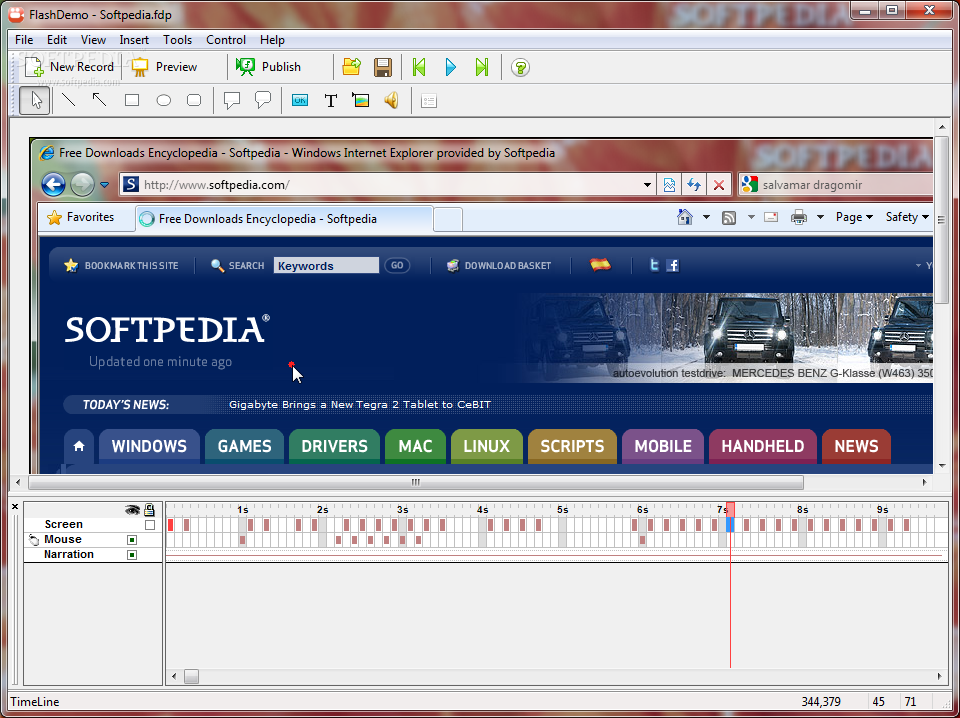Click the eye visibility column header
Screen dimensions: 960x718
132,509
